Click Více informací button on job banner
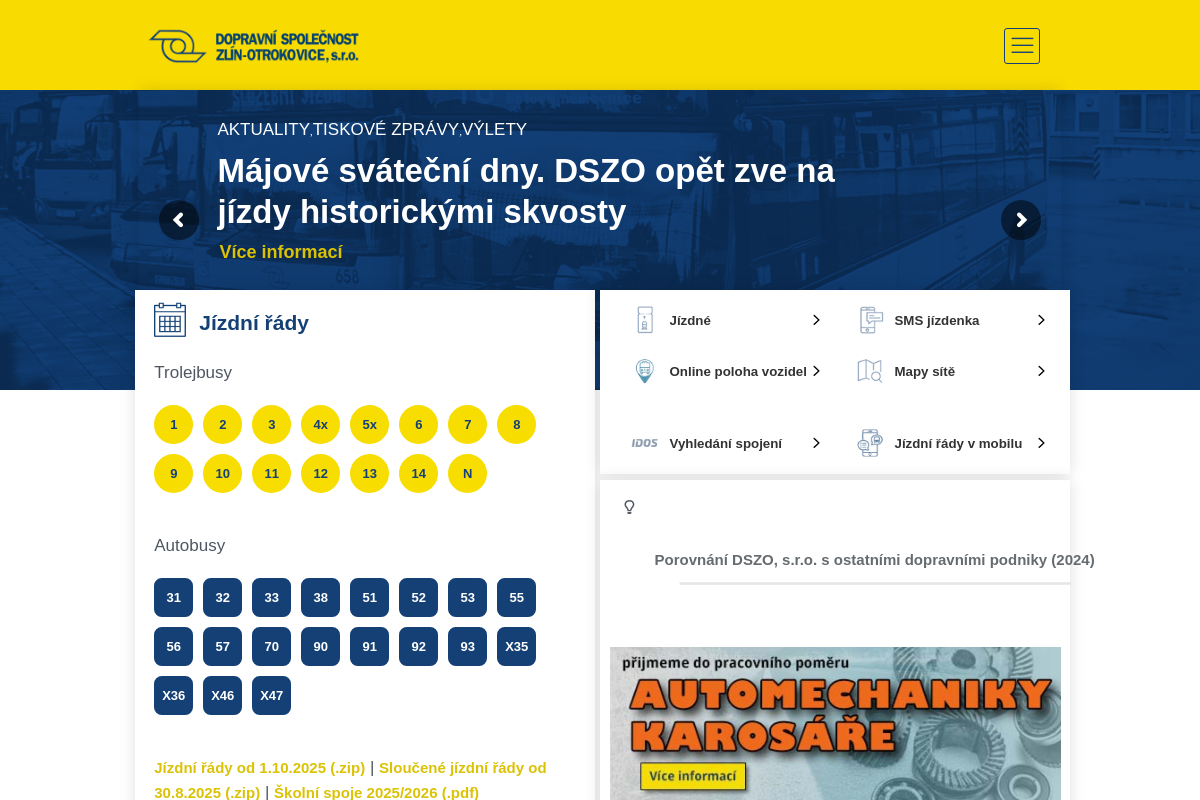1200x800 pixels. click(x=693, y=776)
